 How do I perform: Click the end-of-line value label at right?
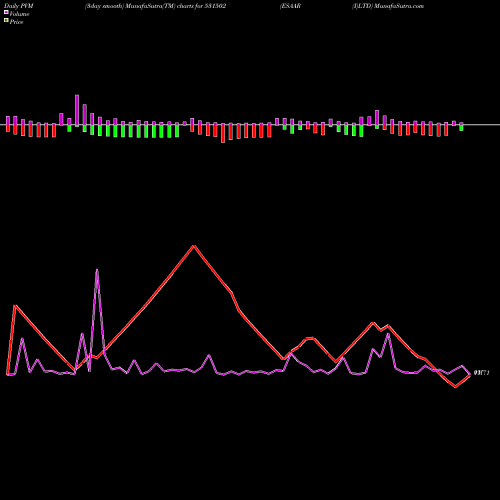pyautogui.click(x=481, y=373)
